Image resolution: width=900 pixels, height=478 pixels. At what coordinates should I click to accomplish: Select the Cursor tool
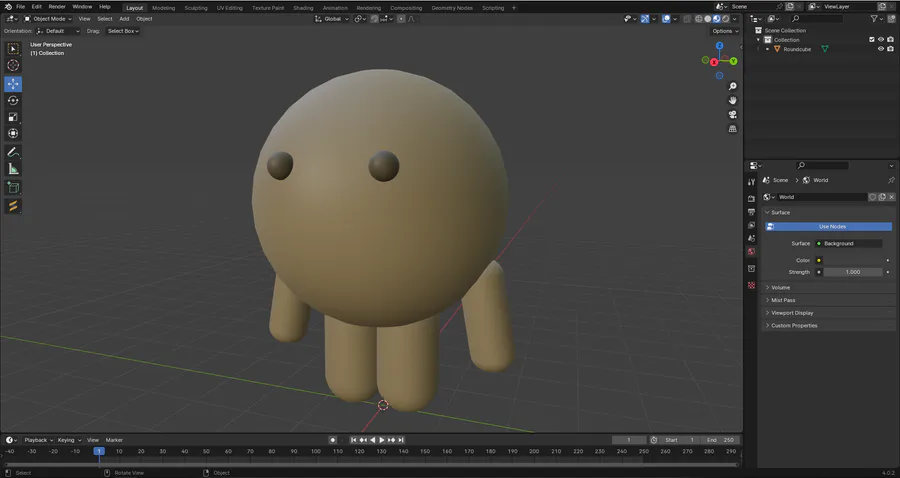coord(13,65)
